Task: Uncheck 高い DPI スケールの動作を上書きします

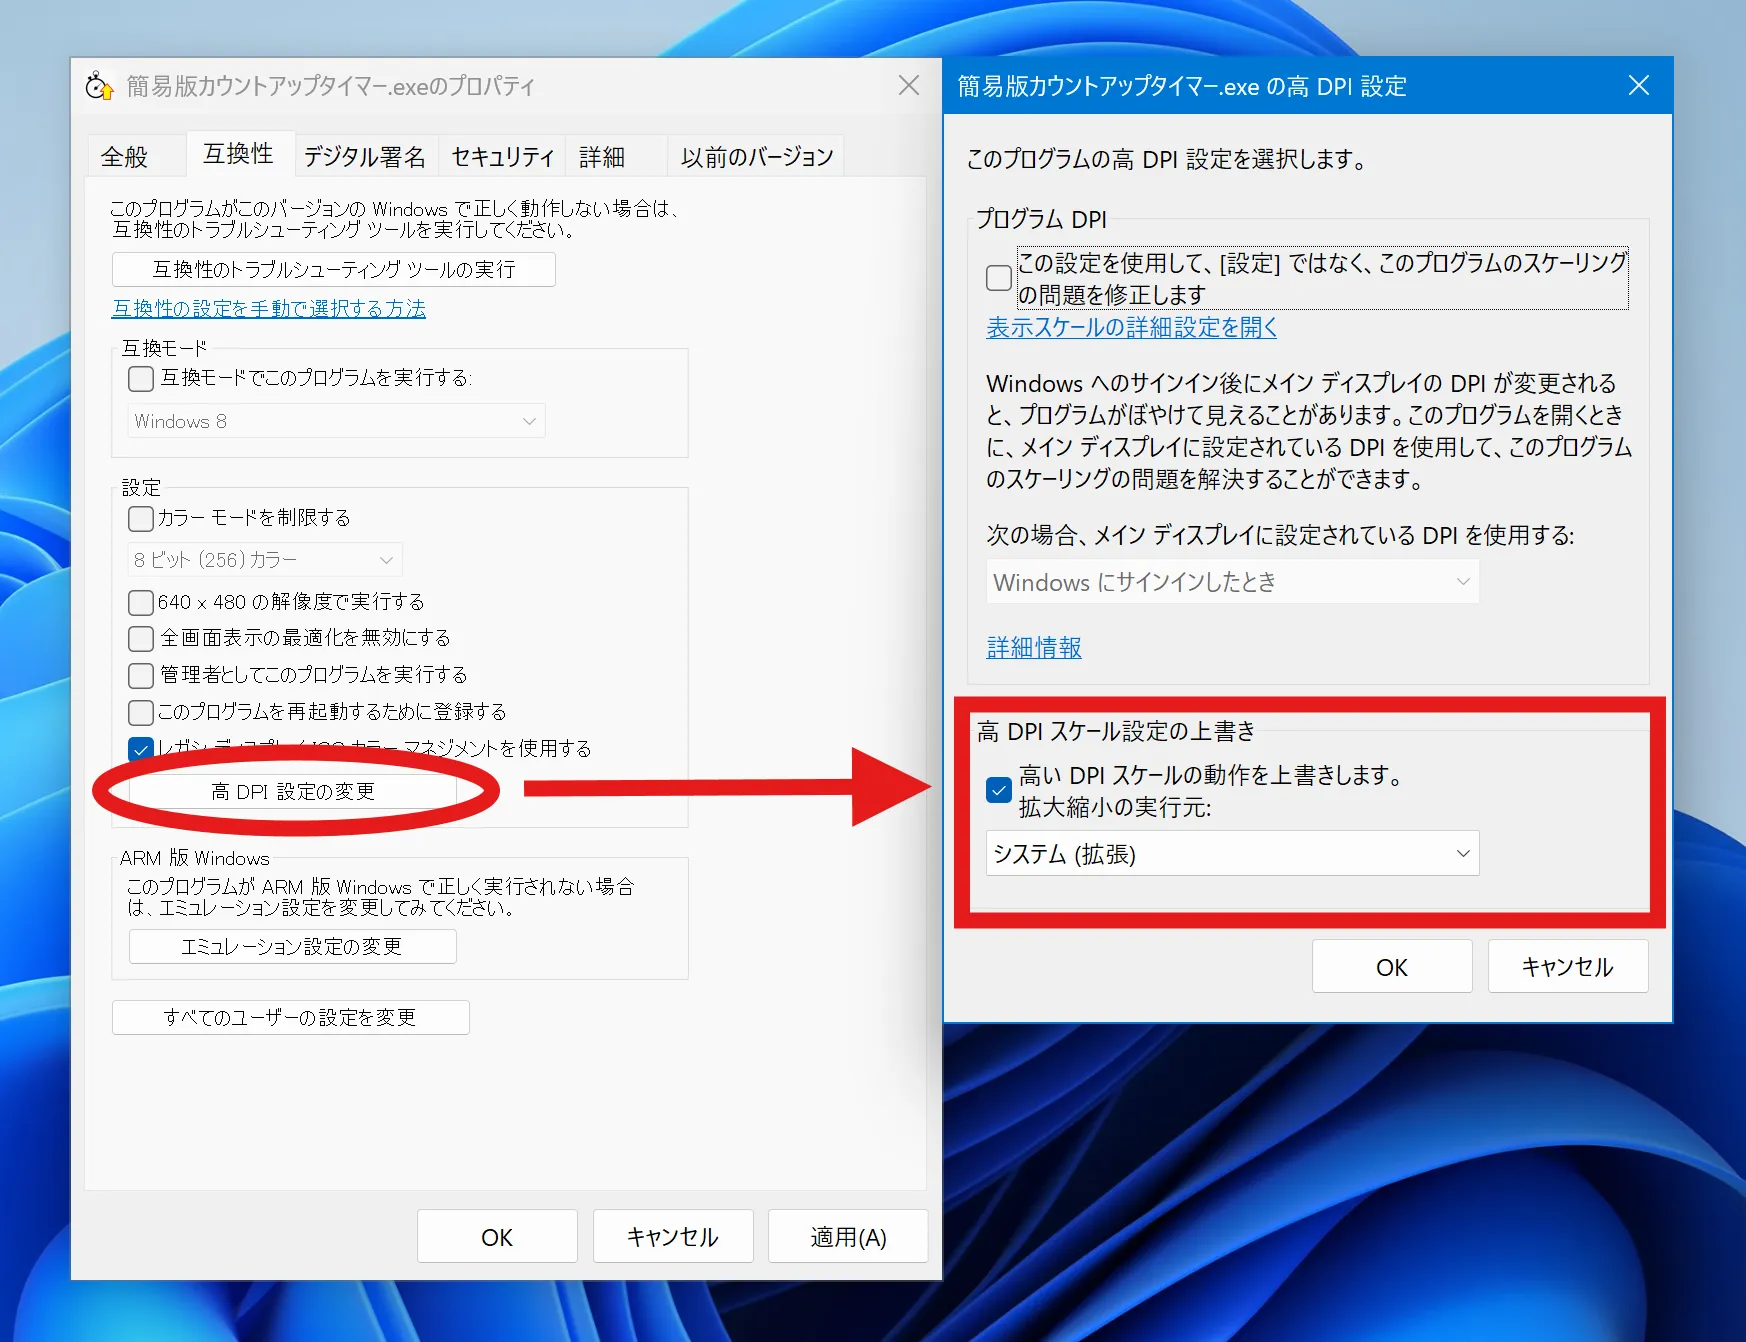Action: click(999, 790)
